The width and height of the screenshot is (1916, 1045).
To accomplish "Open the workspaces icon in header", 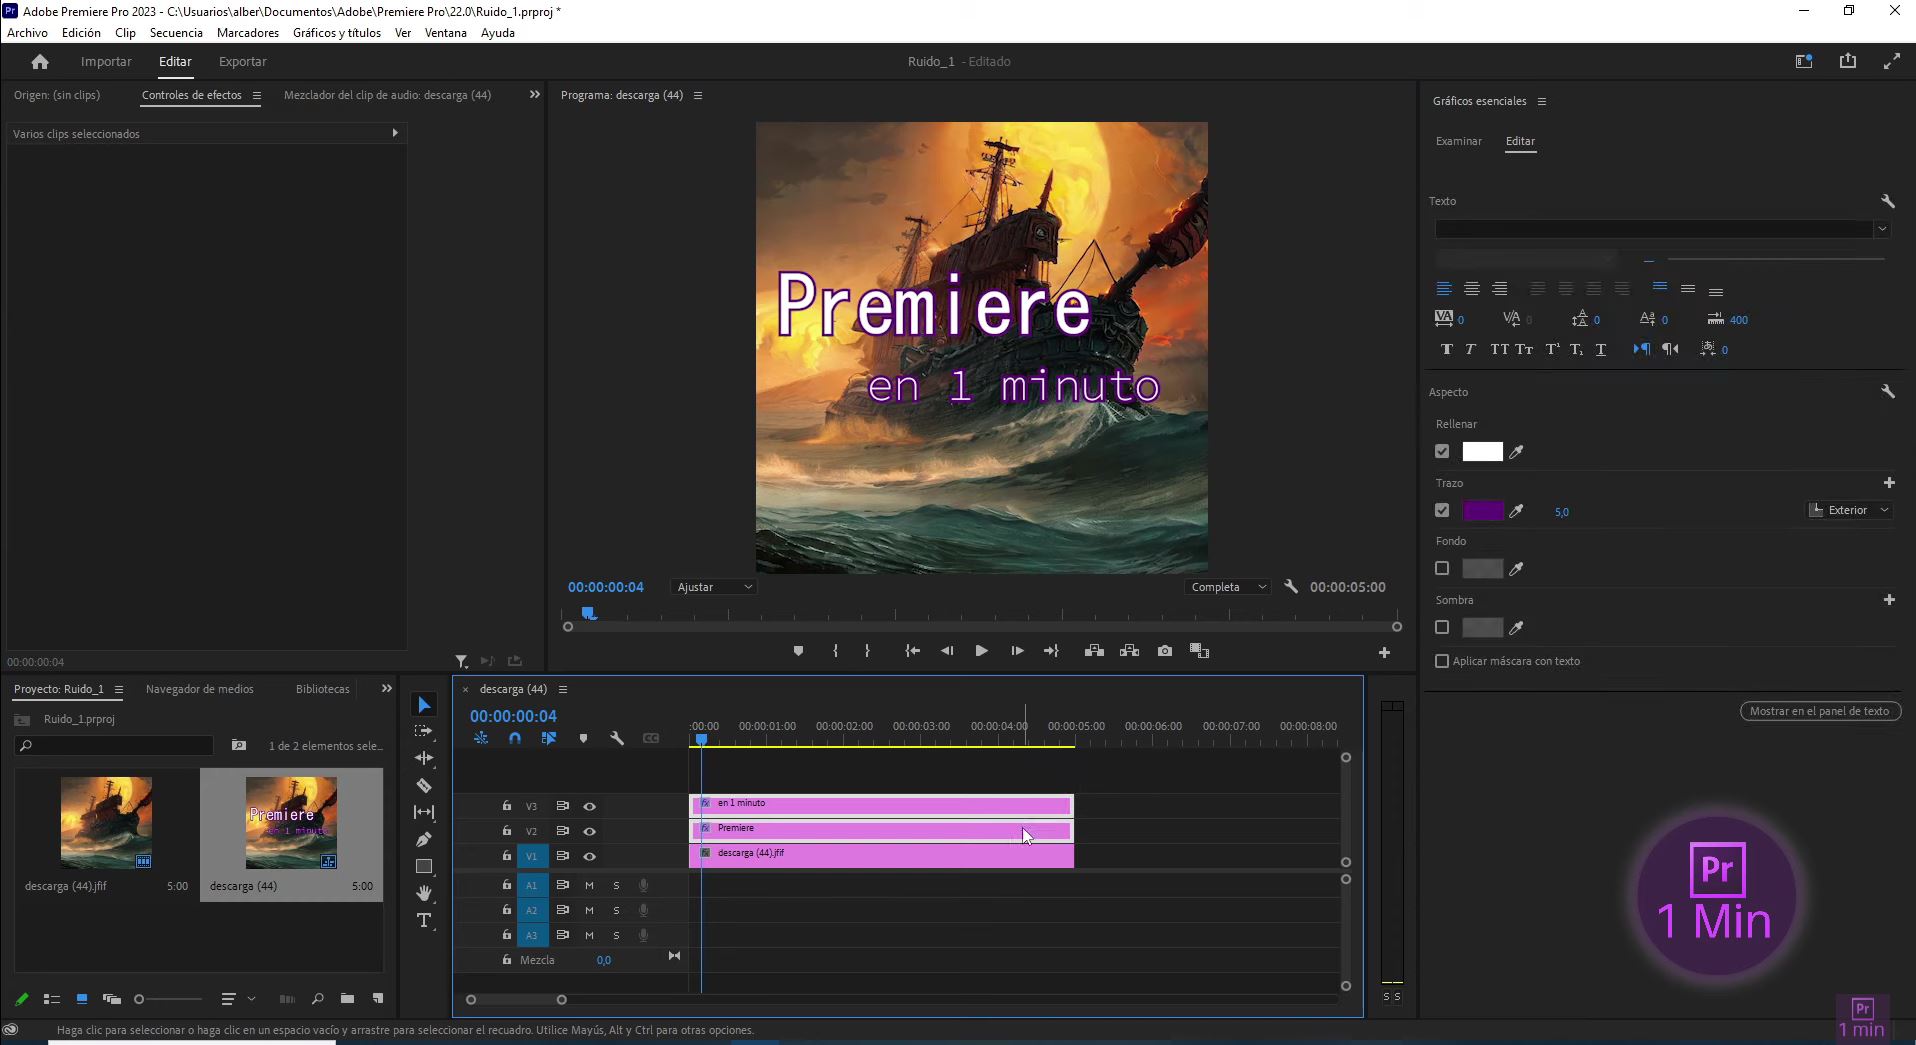I will click(1804, 62).
